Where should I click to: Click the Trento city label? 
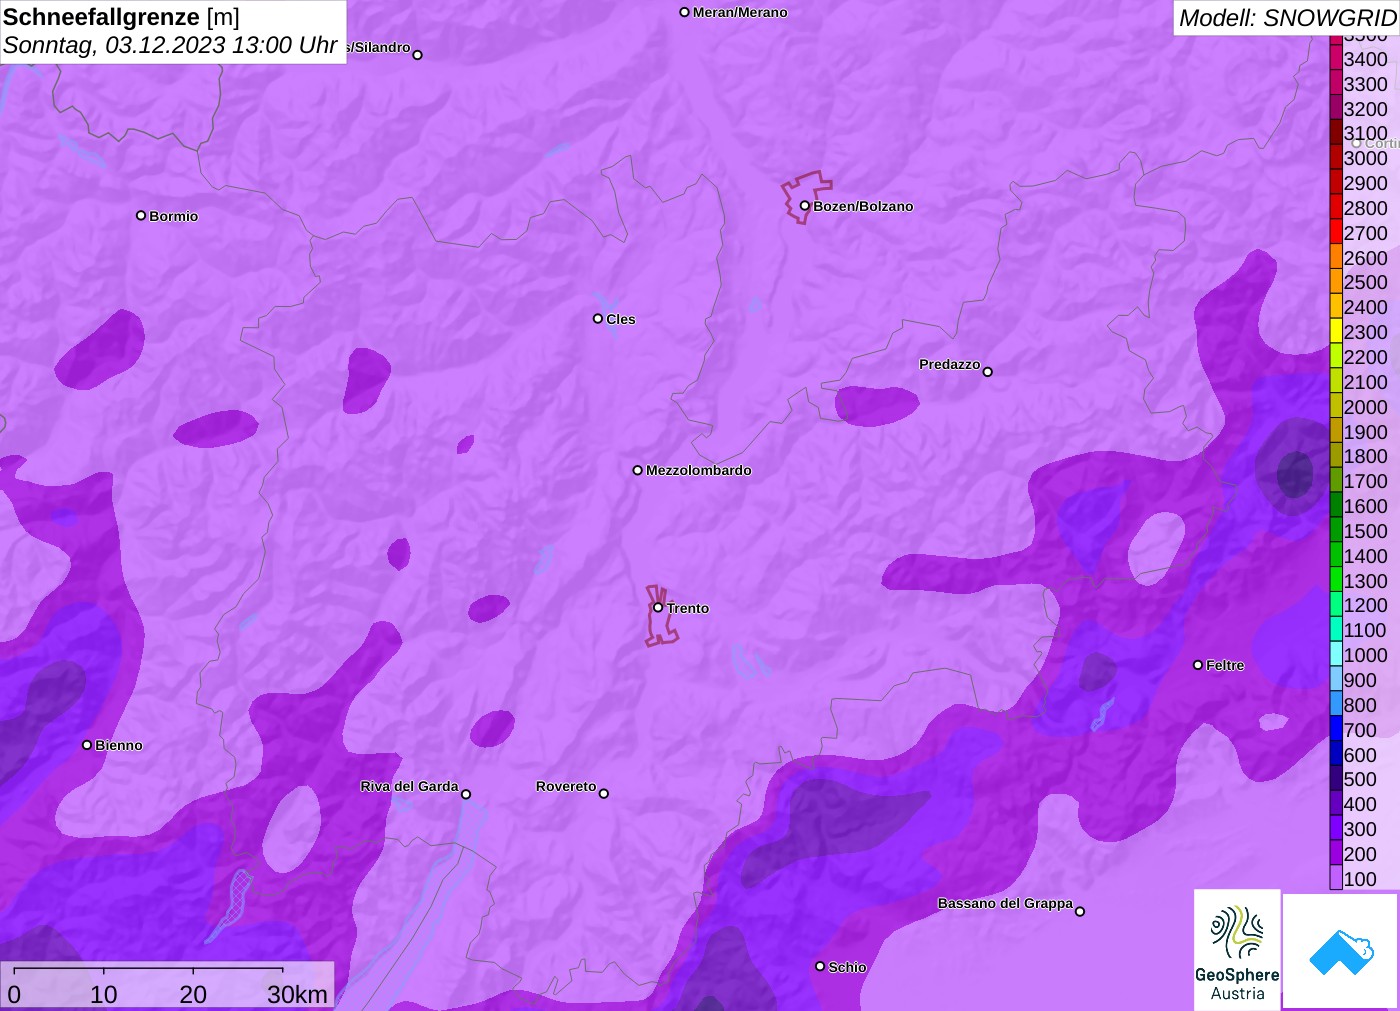(x=688, y=608)
